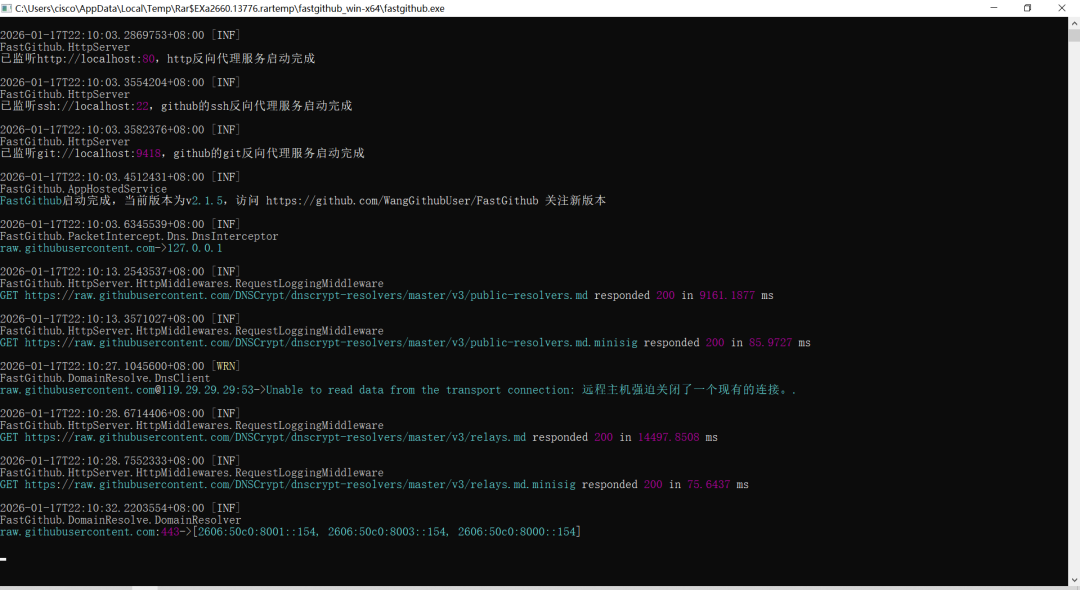Click the vertical scrollbar thumb
This screenshot has height=590, width=1080.
click(1074, 35)
